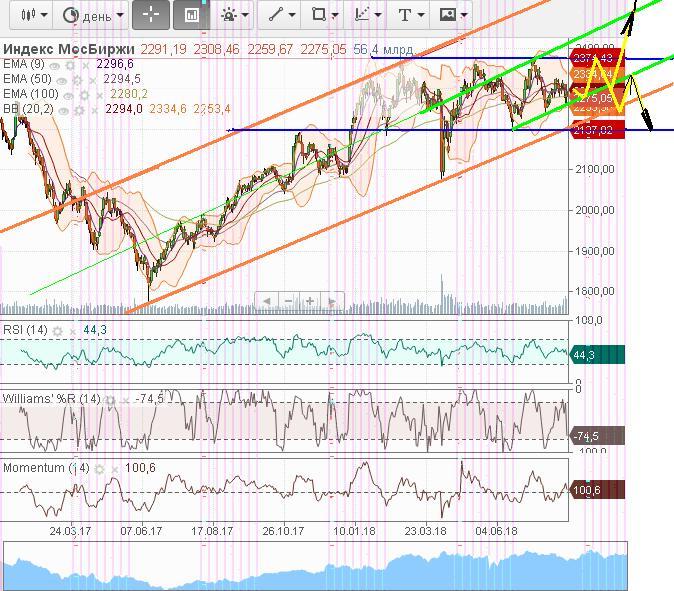Open the line drawing tools dropdown
This screenshot has height=591, width=674.
click(278, 15)
